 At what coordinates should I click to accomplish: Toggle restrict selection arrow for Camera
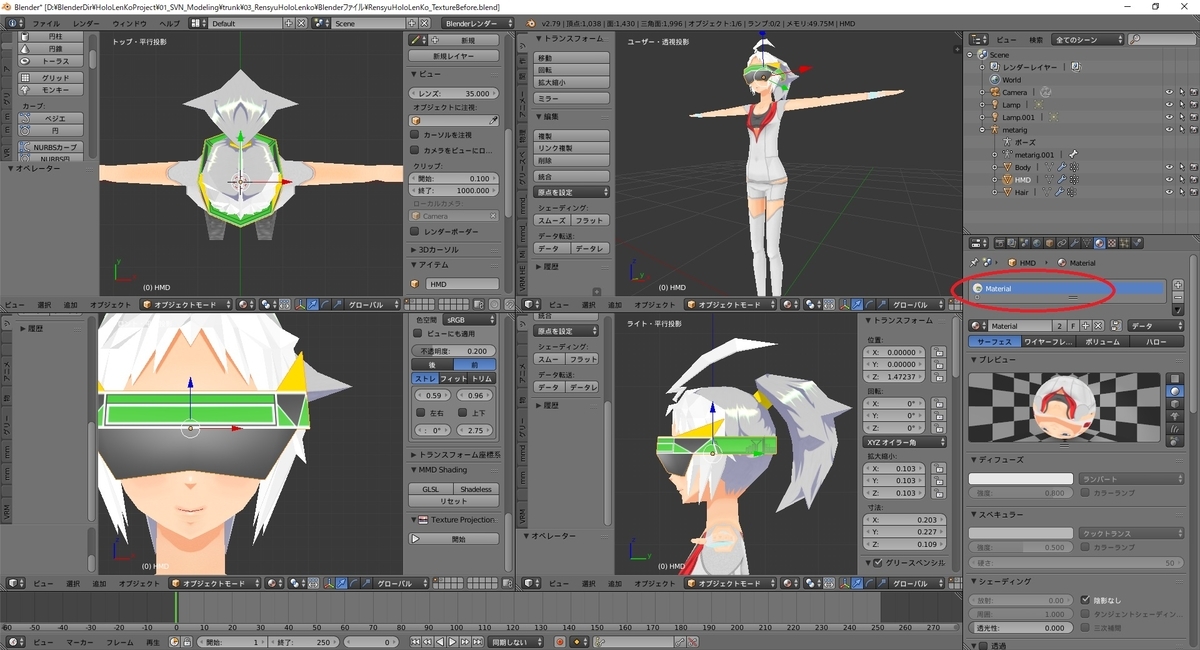[x=1182, y=92]
